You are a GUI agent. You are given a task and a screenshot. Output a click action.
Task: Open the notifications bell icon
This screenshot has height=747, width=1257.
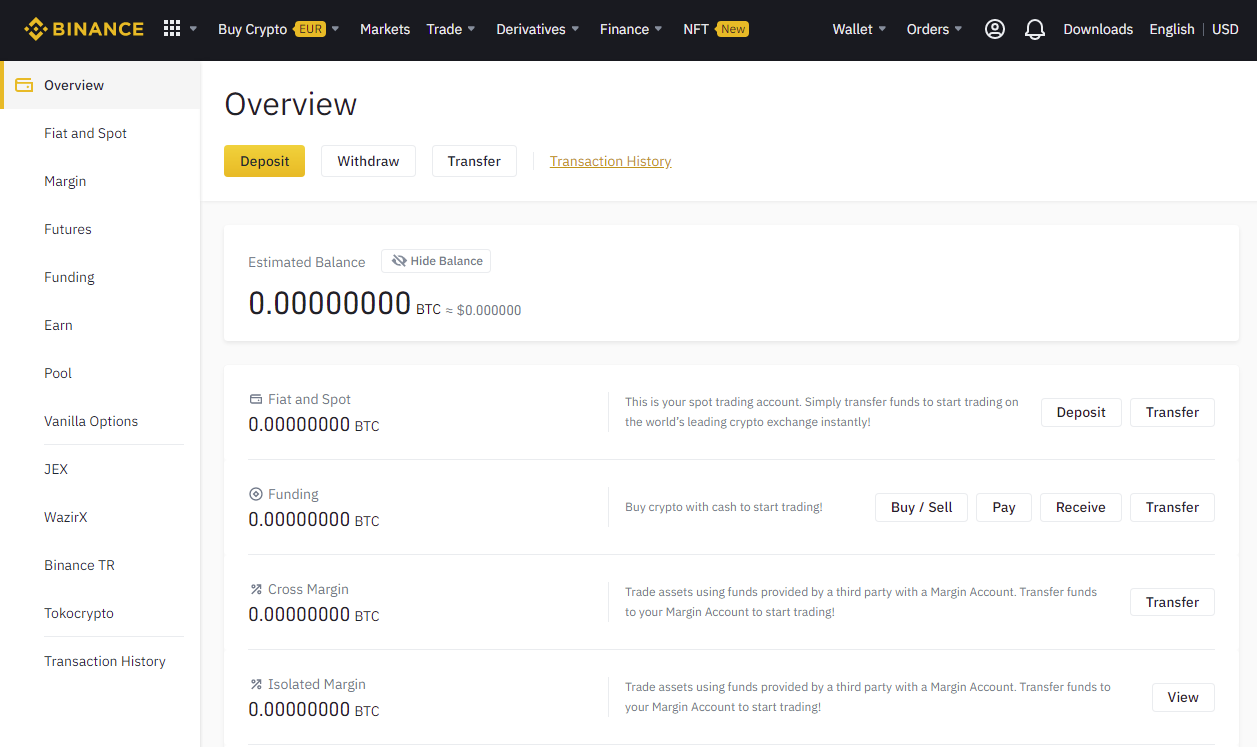tap(1035, 29)
